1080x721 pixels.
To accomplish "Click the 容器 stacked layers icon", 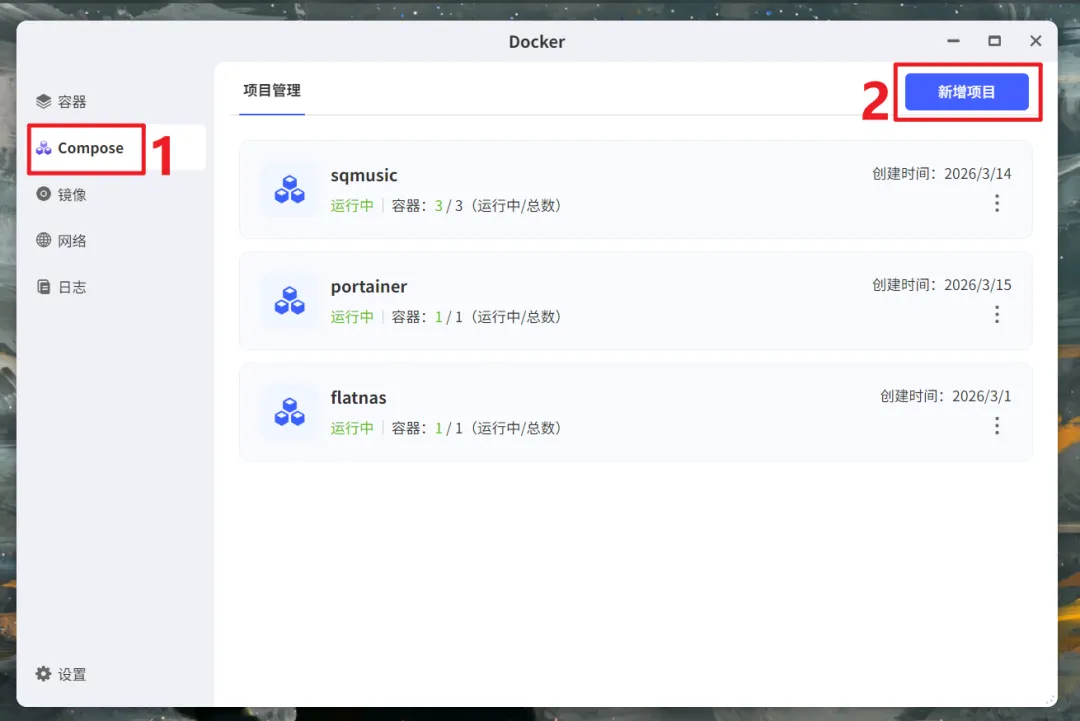I will click(x=43, y=101).
